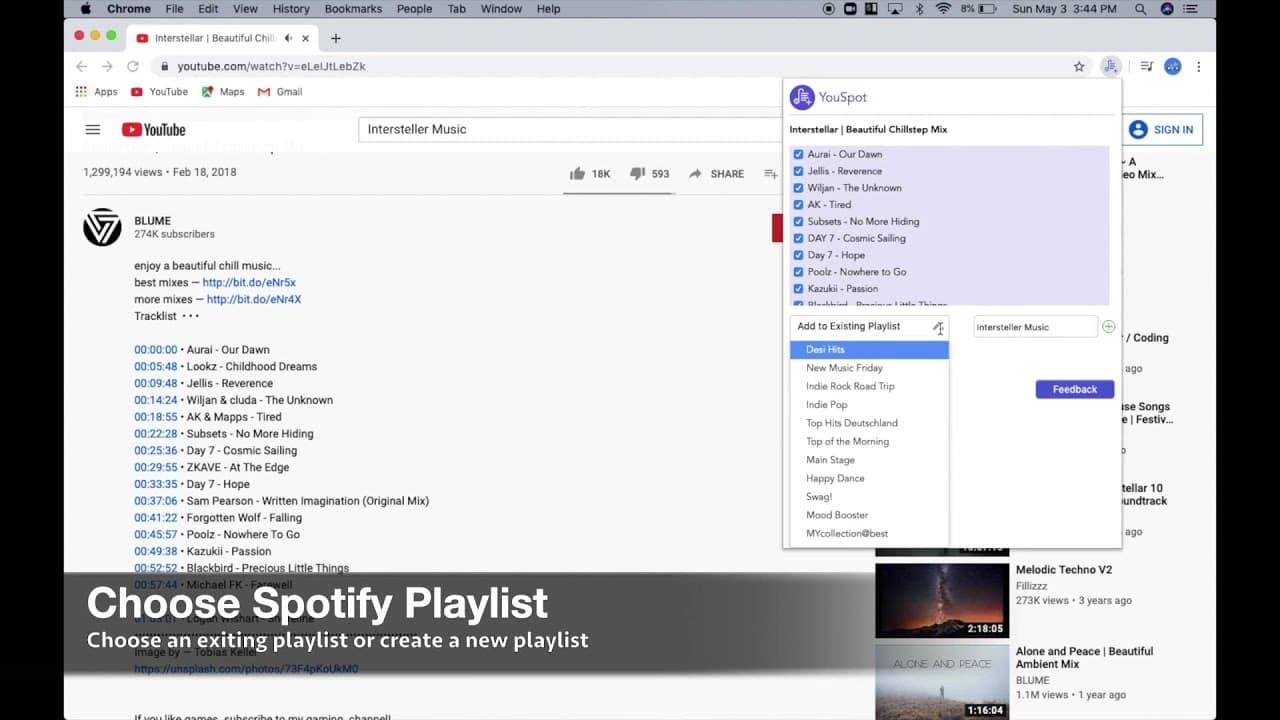Open the Maps bookmark
Image resolution: width=1280 pixels, height=720 pixels.
click(222, 92)
